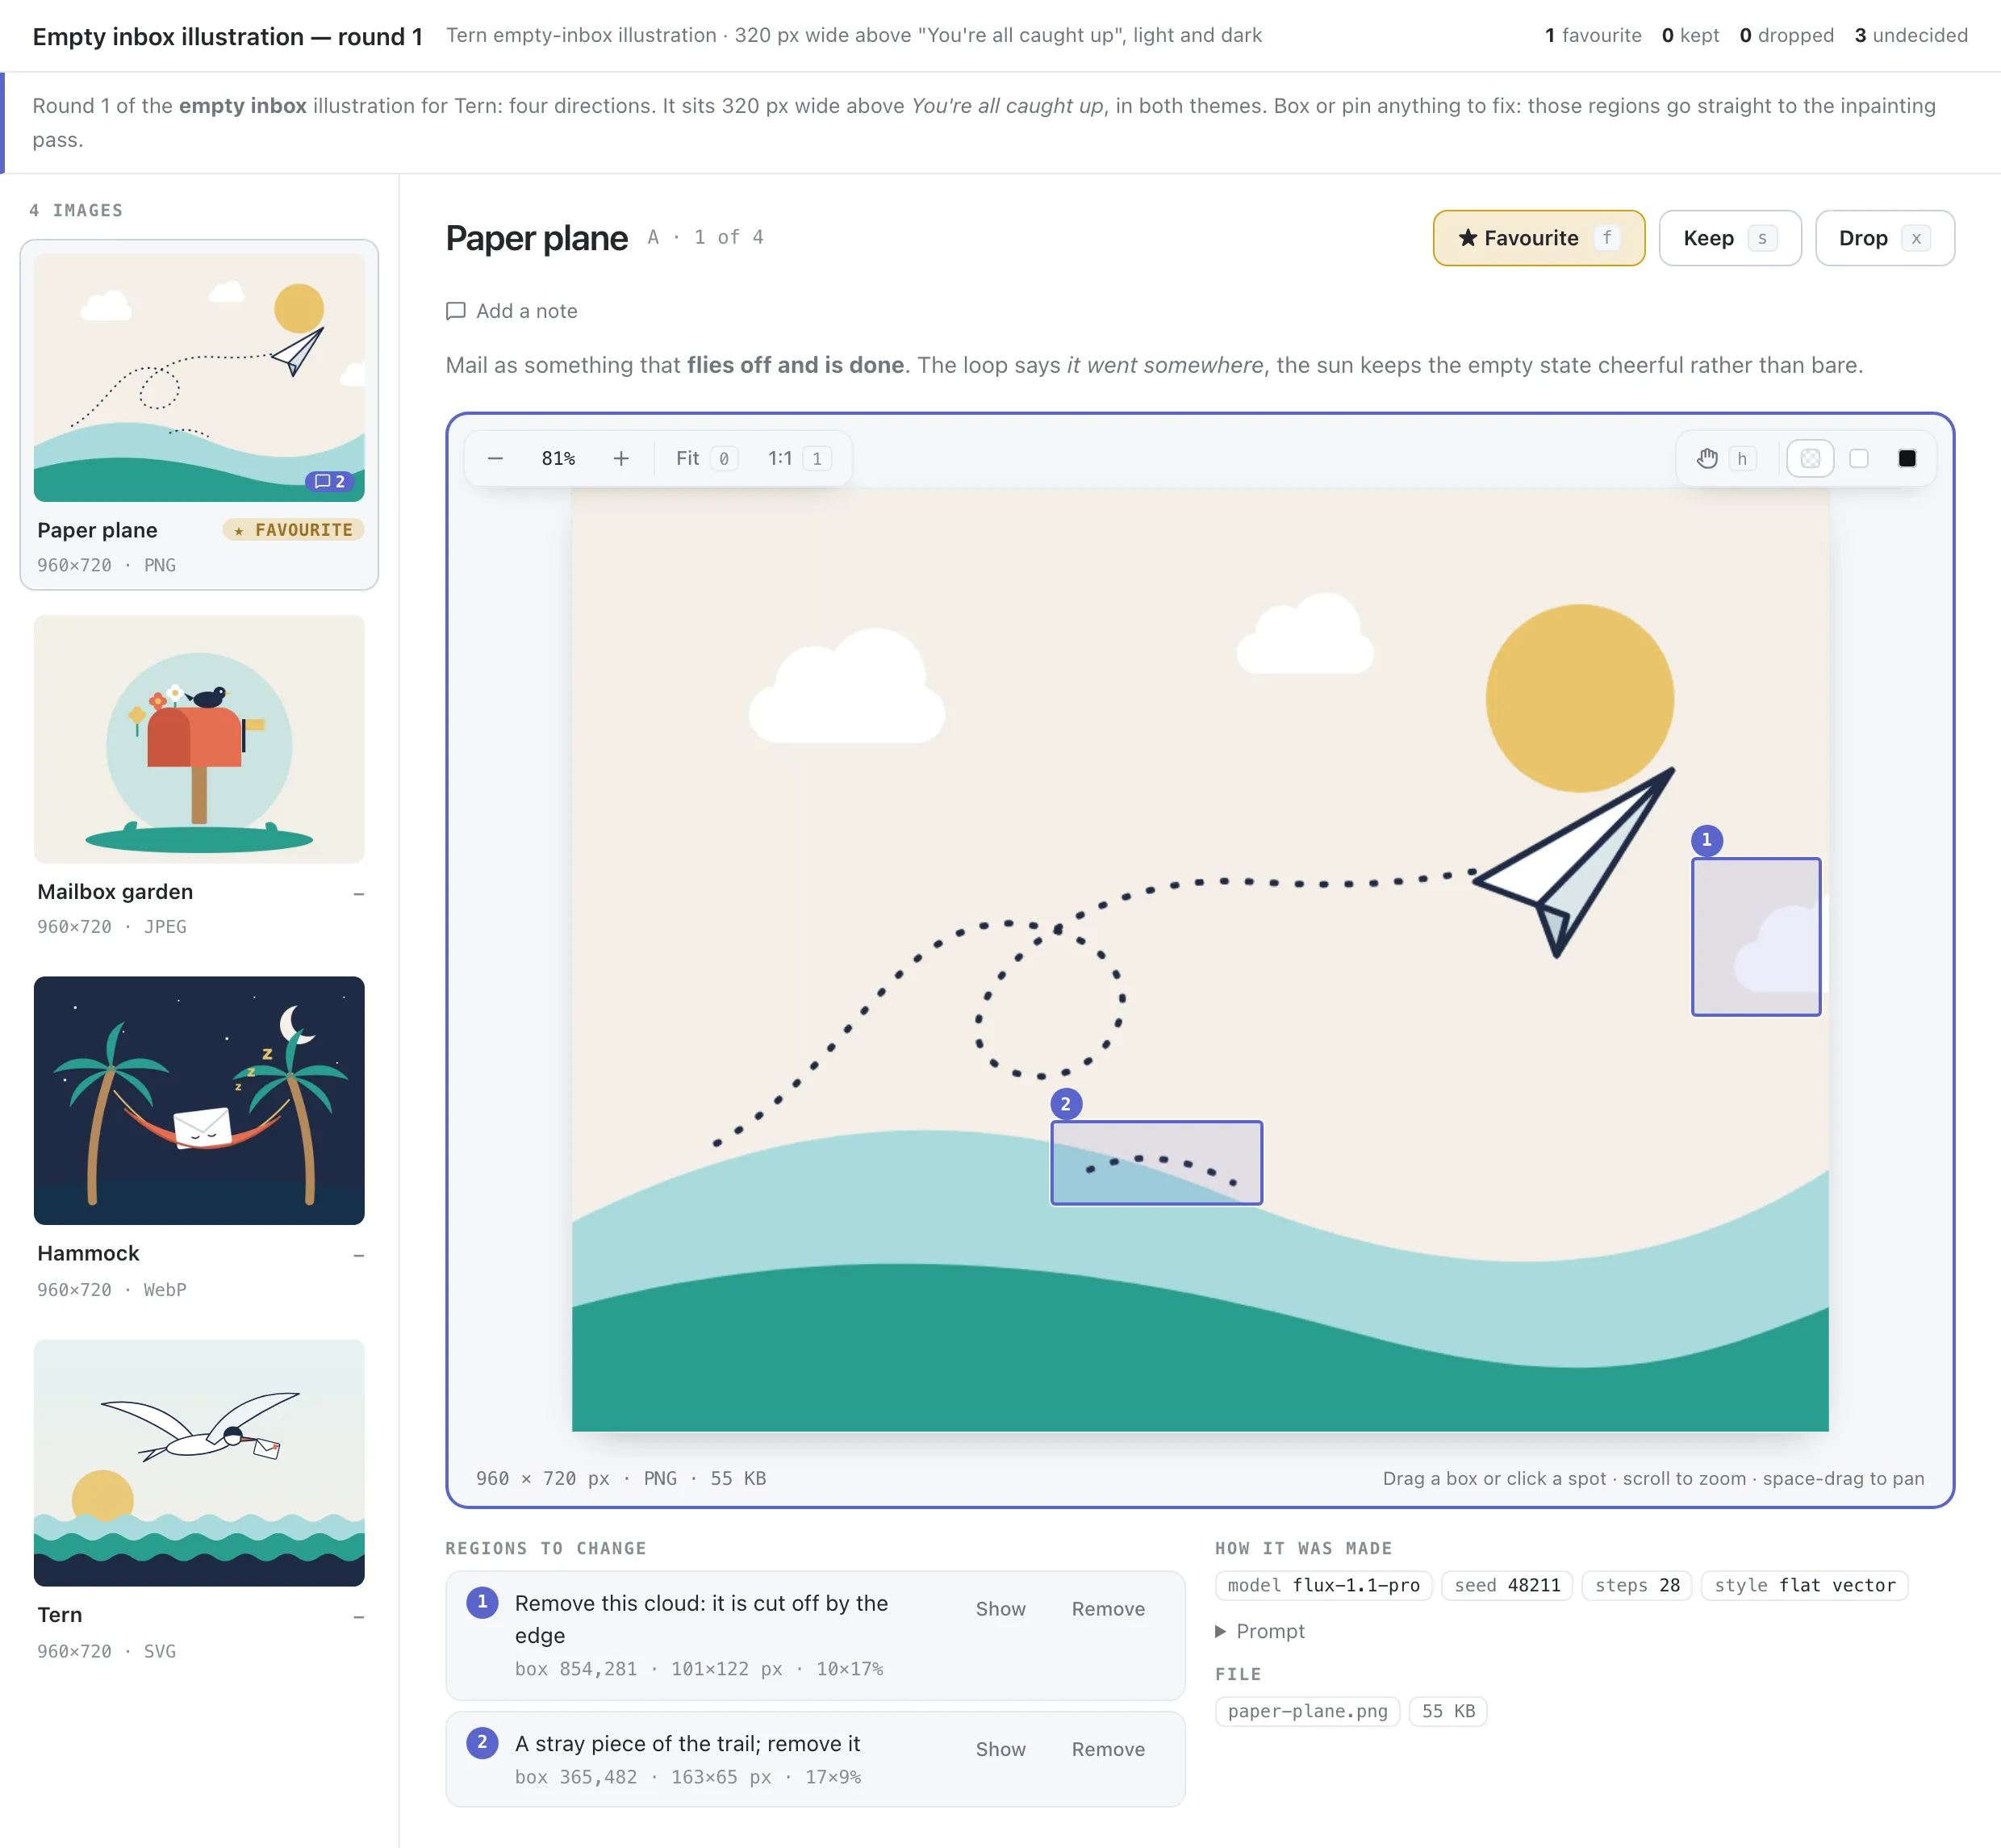
Task: Zoom in with the plus icon
Action: pyautogui.click(x=621, y=458)
